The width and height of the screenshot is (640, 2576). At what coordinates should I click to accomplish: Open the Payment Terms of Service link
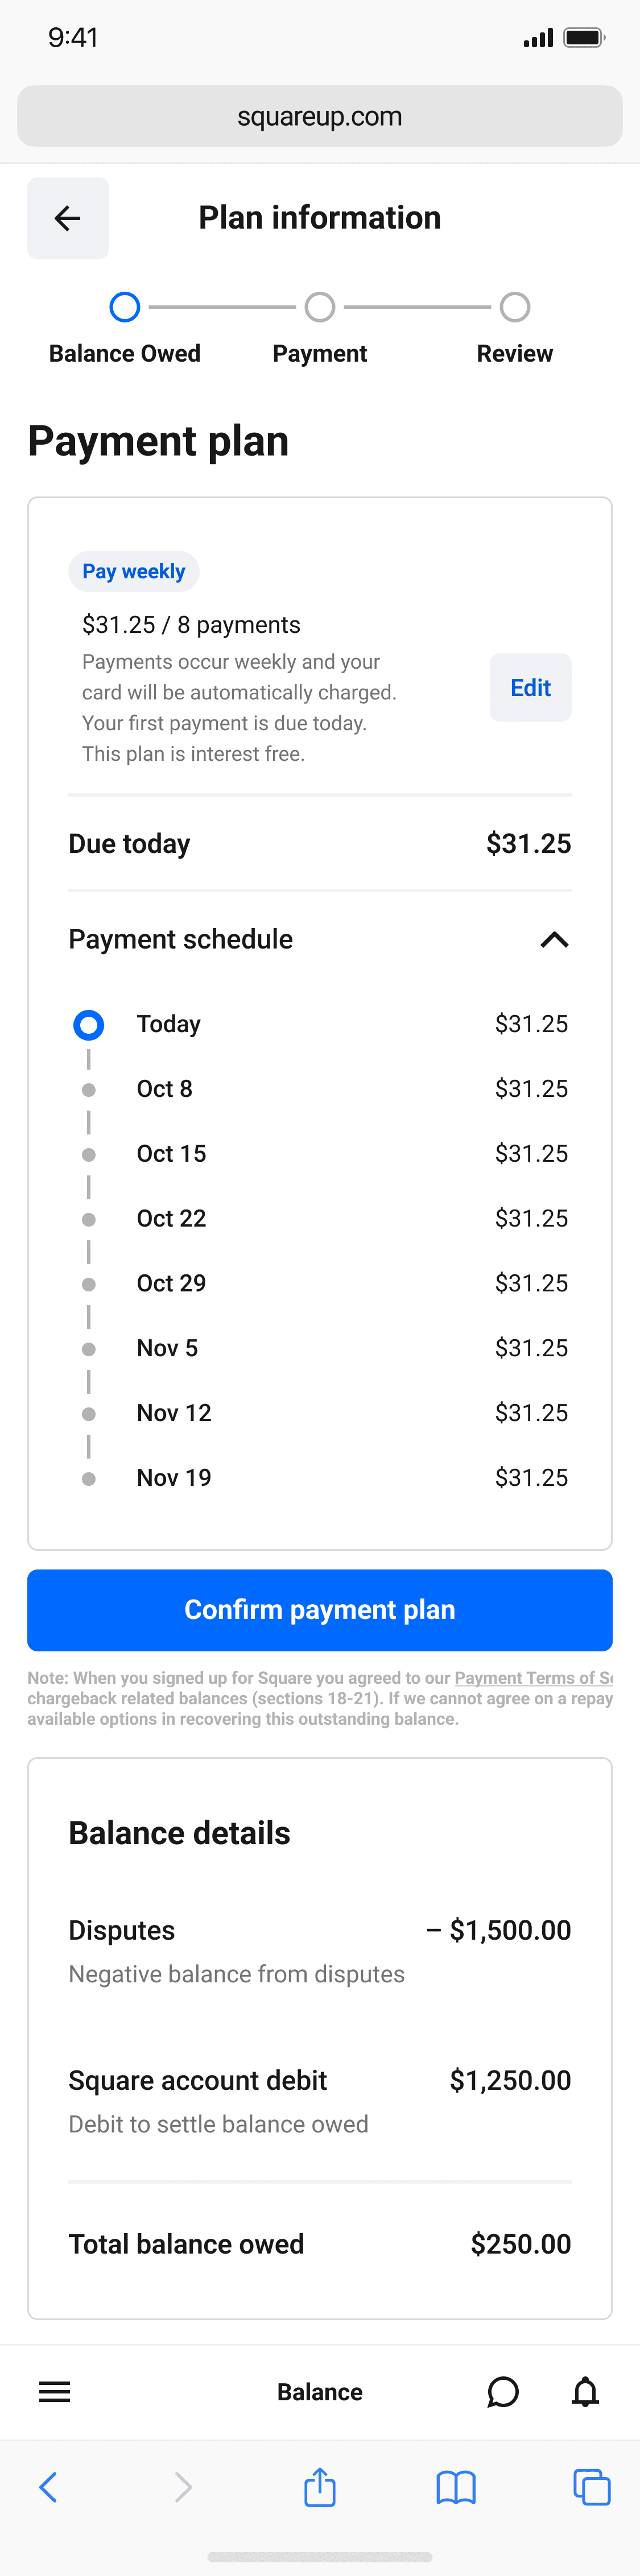click(x=533, y=1678)
